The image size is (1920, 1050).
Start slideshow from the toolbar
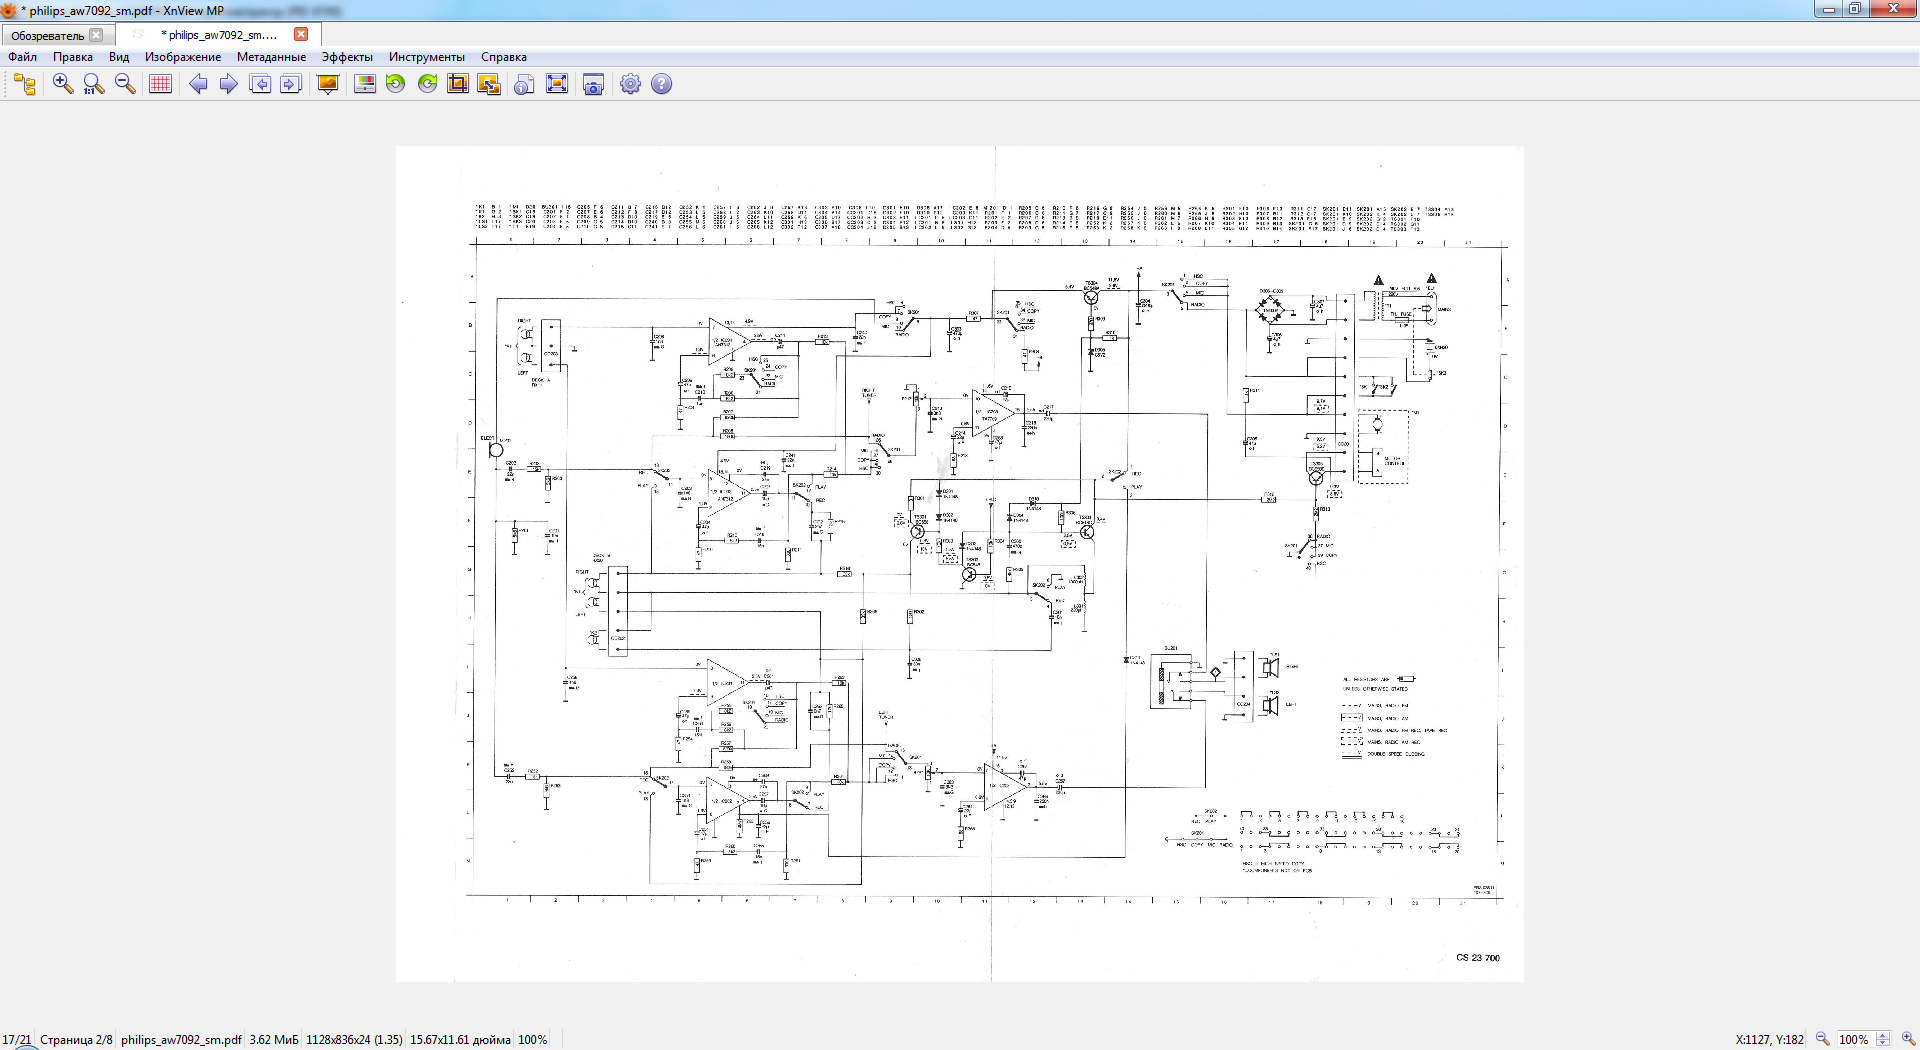[328, 84]
